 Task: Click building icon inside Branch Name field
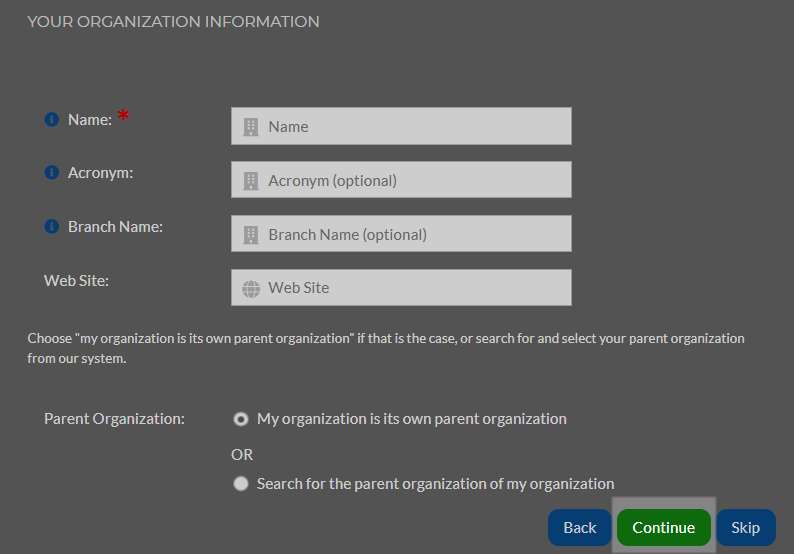click(x=251, y=234)
